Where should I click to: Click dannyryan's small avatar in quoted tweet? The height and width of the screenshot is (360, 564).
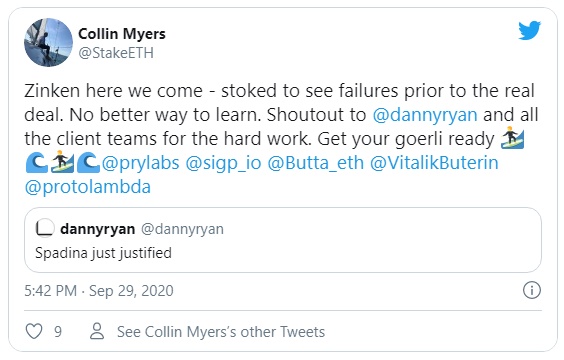45,228
